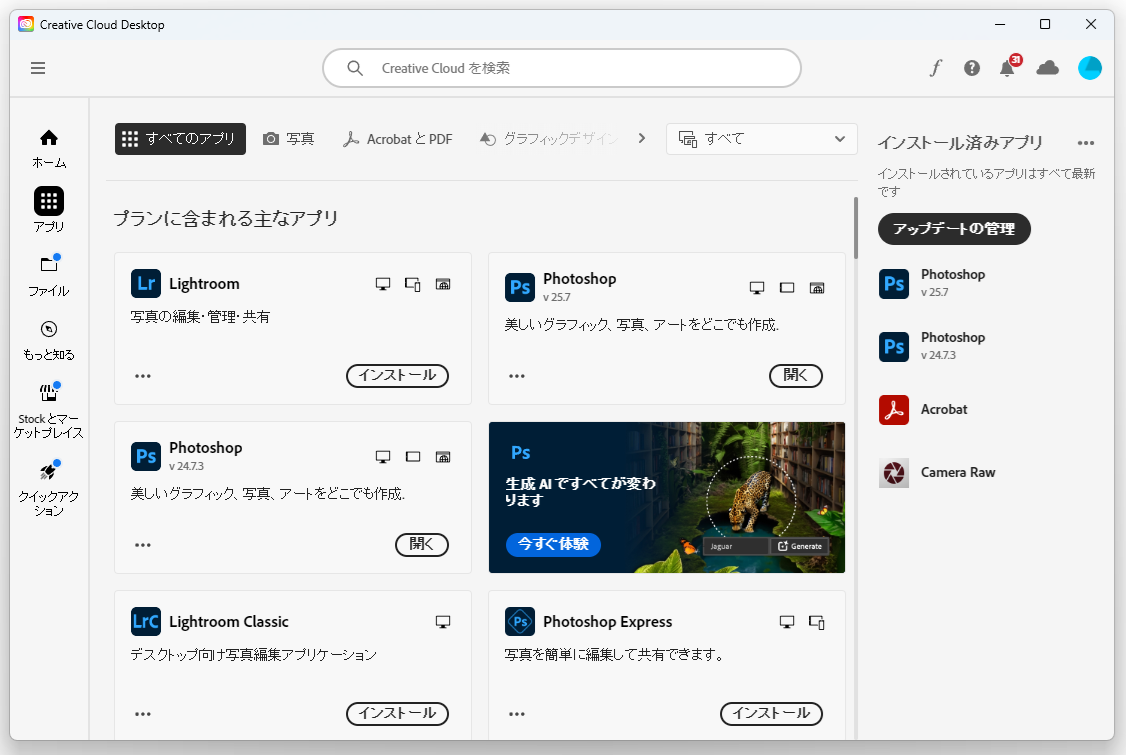
Task: Switch to the Photo (写真) tab
Action: point(289,139)
